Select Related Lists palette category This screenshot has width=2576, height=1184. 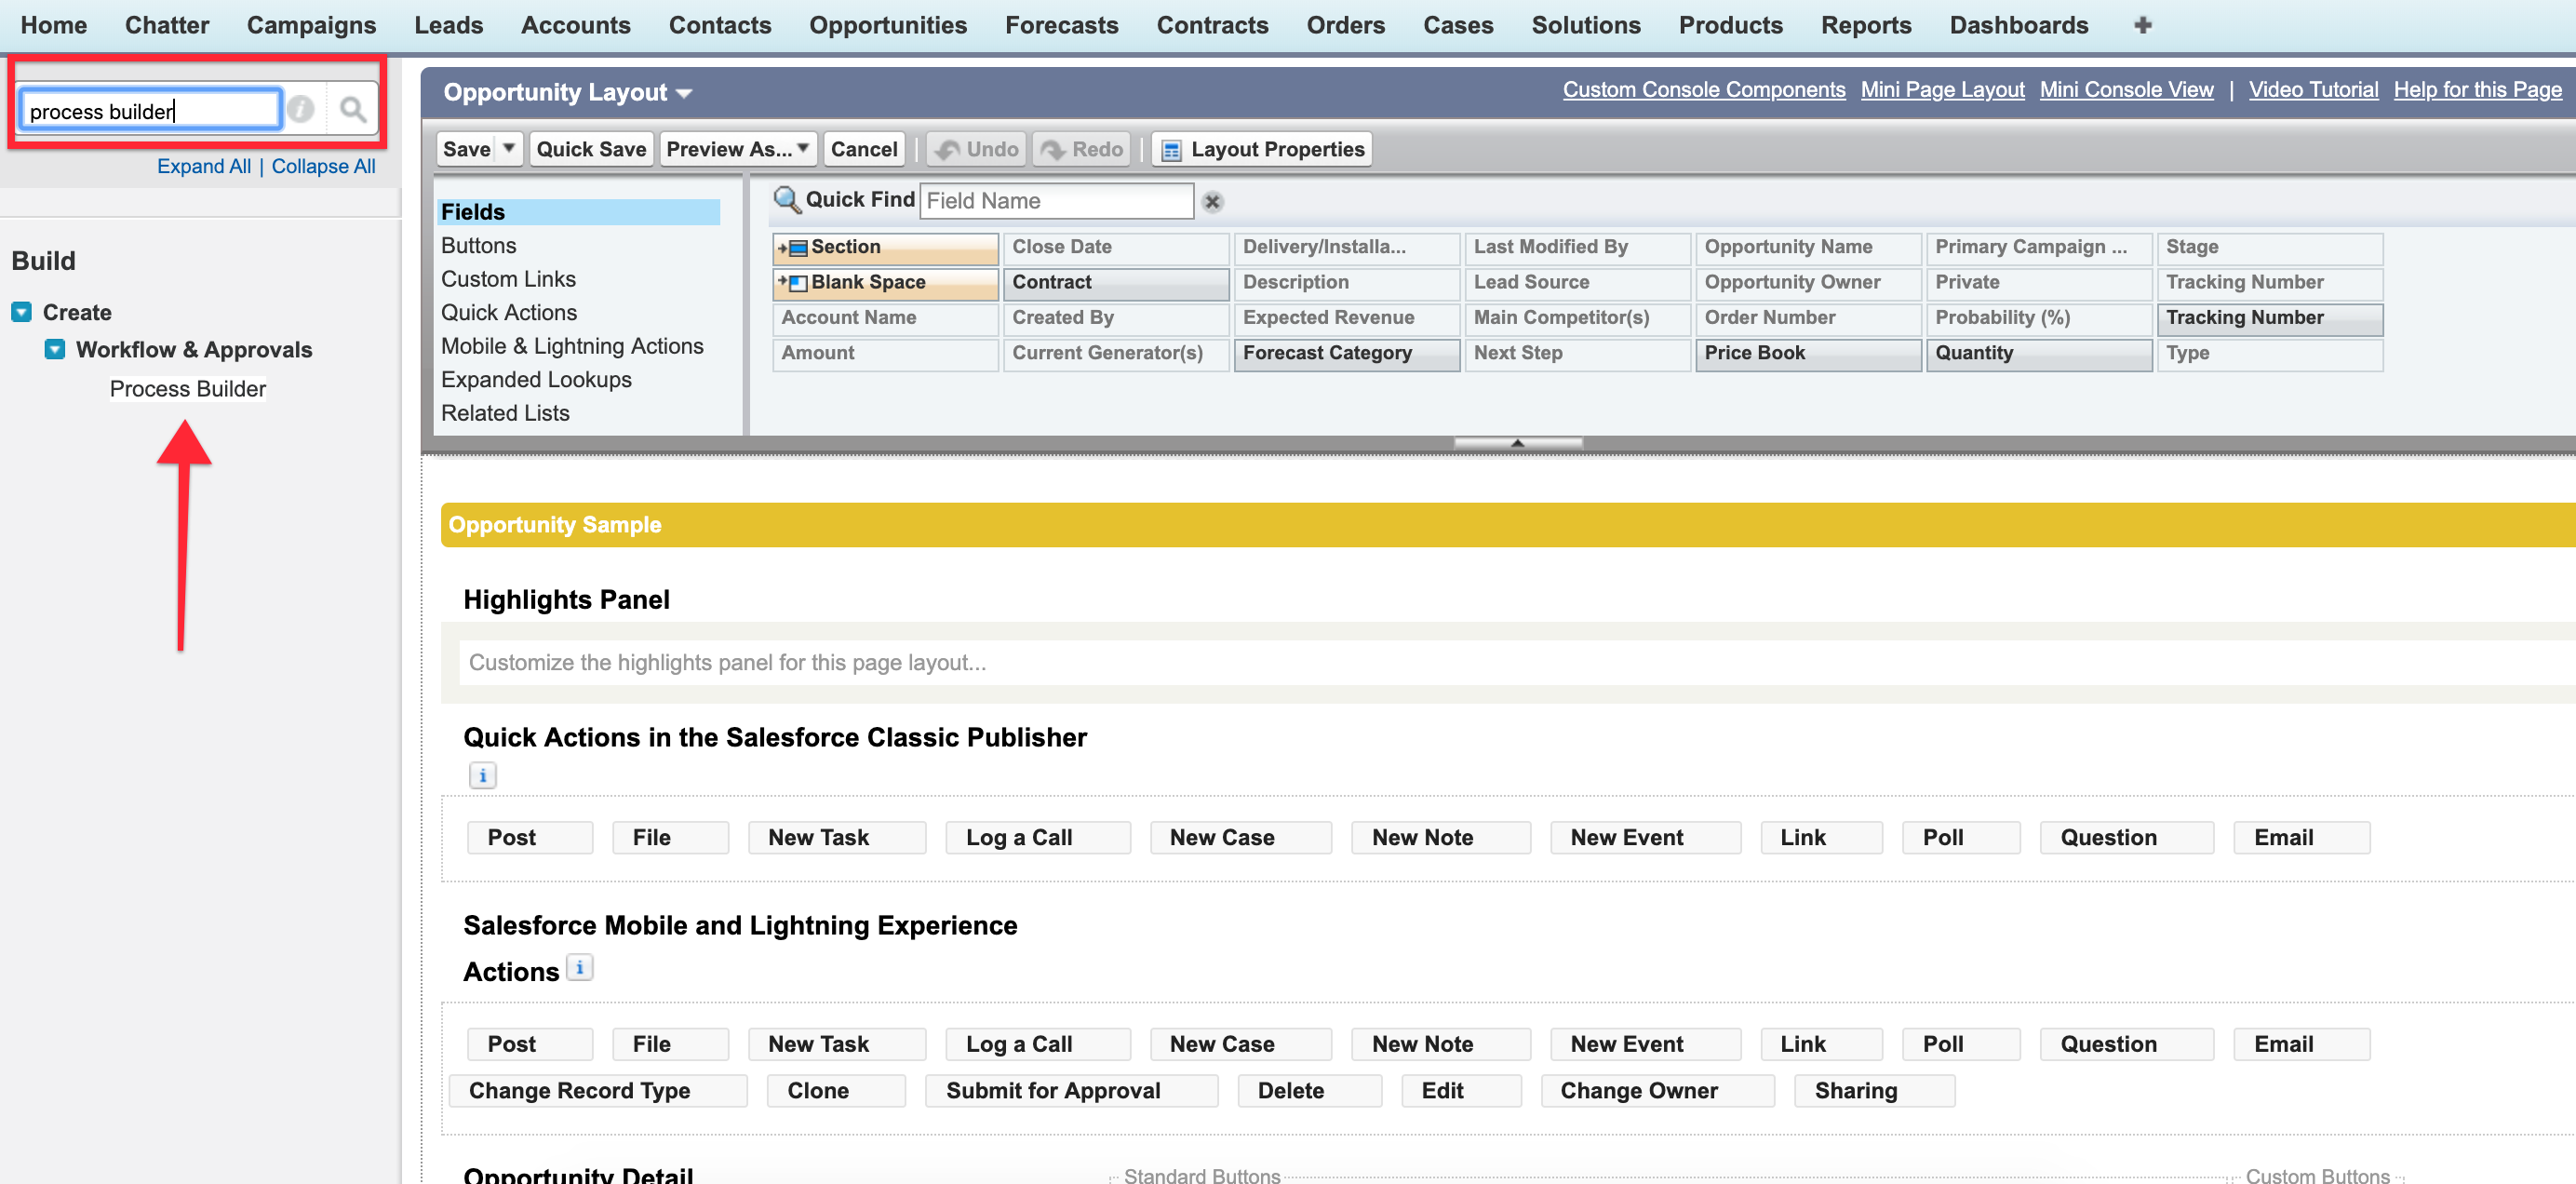pos(505,413)
